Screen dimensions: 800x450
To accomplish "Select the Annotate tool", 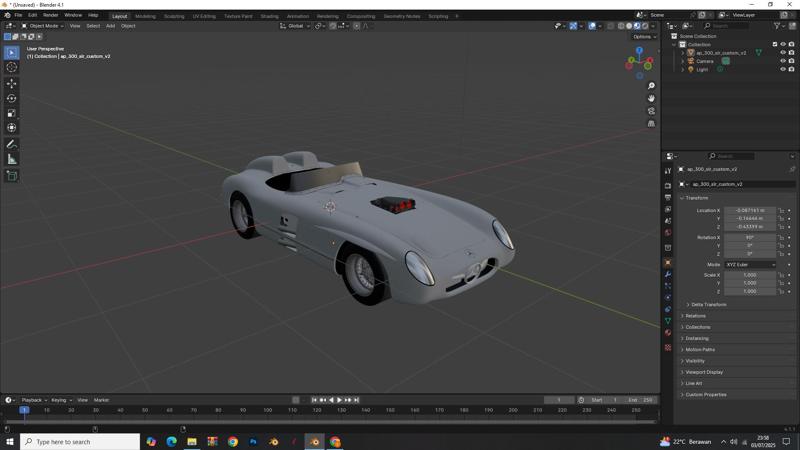I will tap(11, 144).
